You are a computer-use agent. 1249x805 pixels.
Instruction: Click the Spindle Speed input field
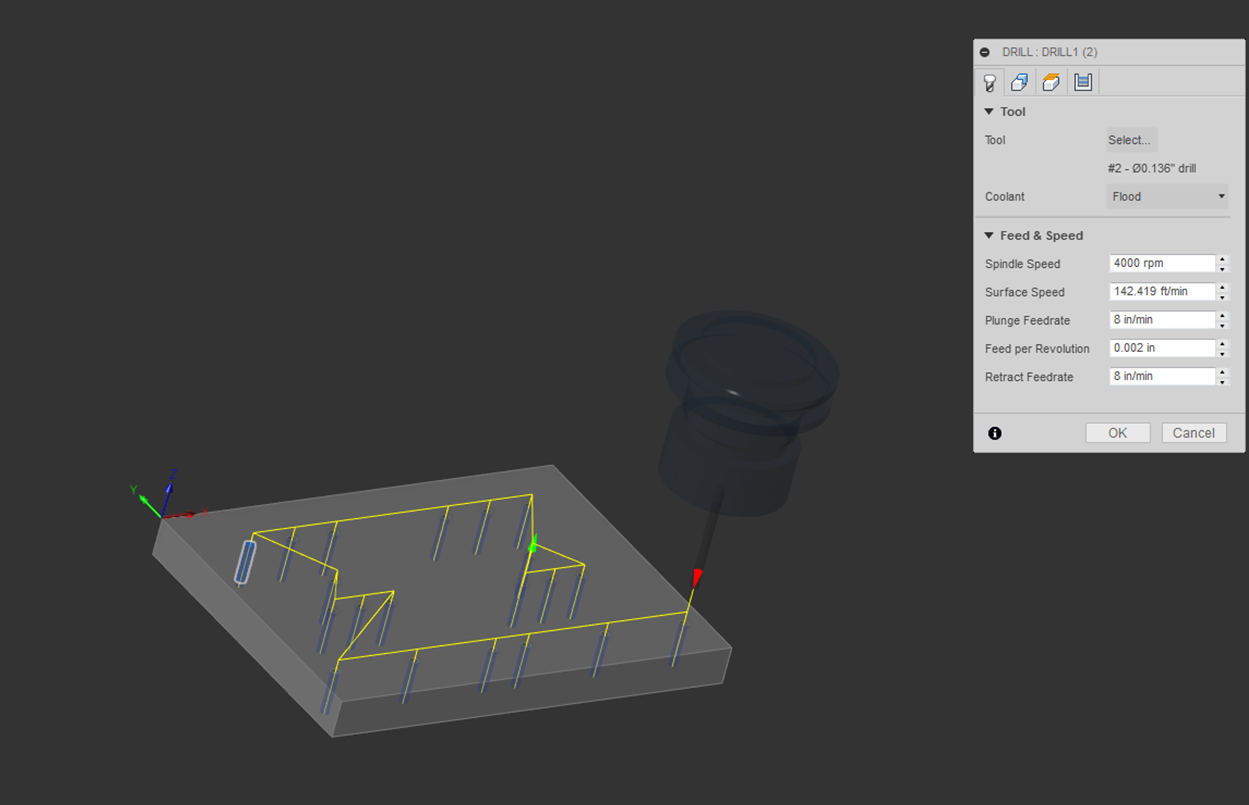pos(1162,264)
